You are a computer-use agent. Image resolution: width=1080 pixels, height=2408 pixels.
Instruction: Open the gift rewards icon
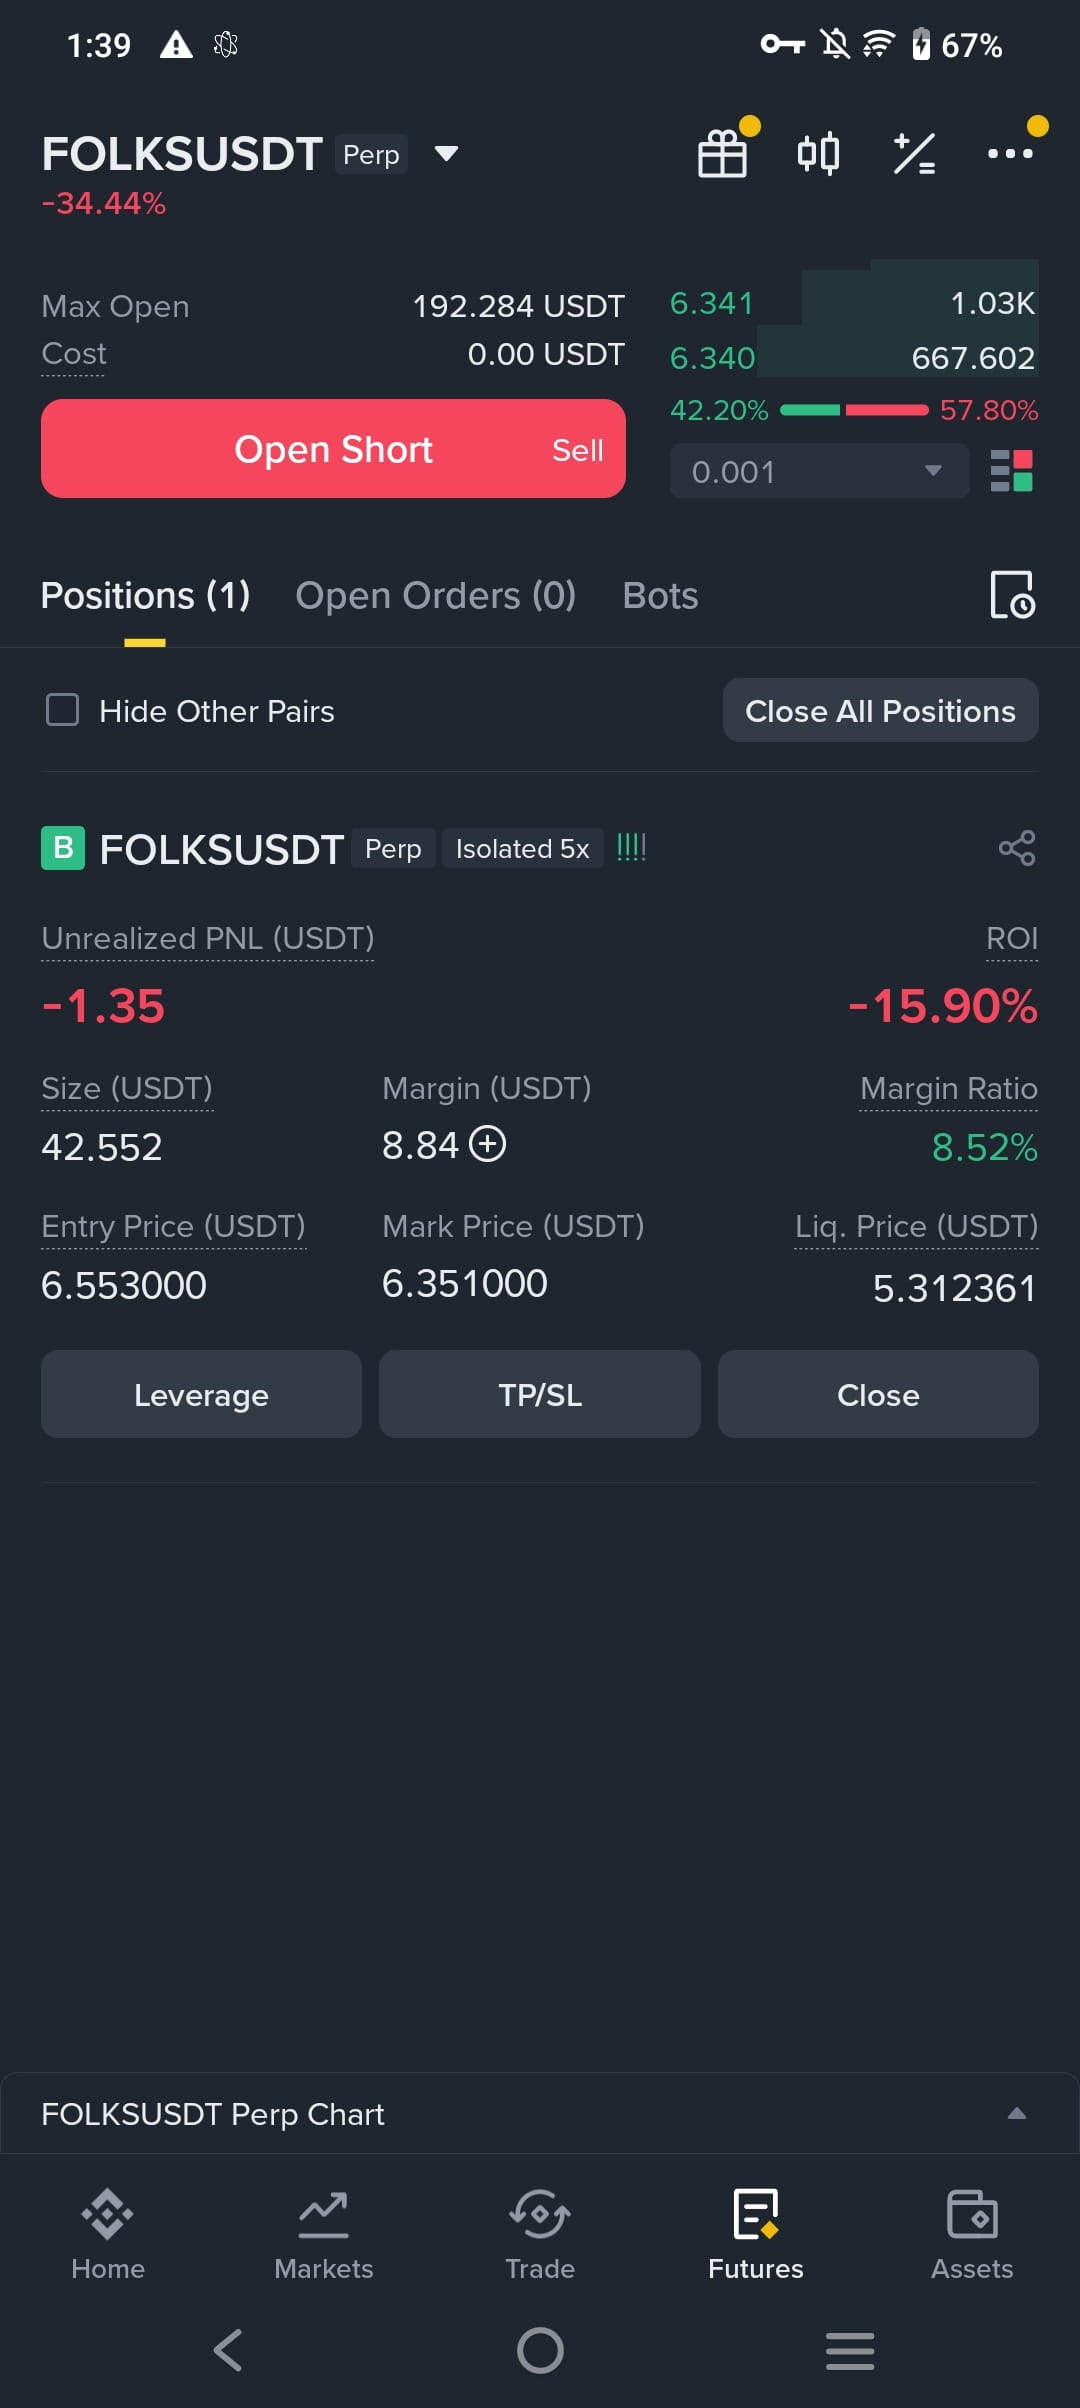[723, 154]
